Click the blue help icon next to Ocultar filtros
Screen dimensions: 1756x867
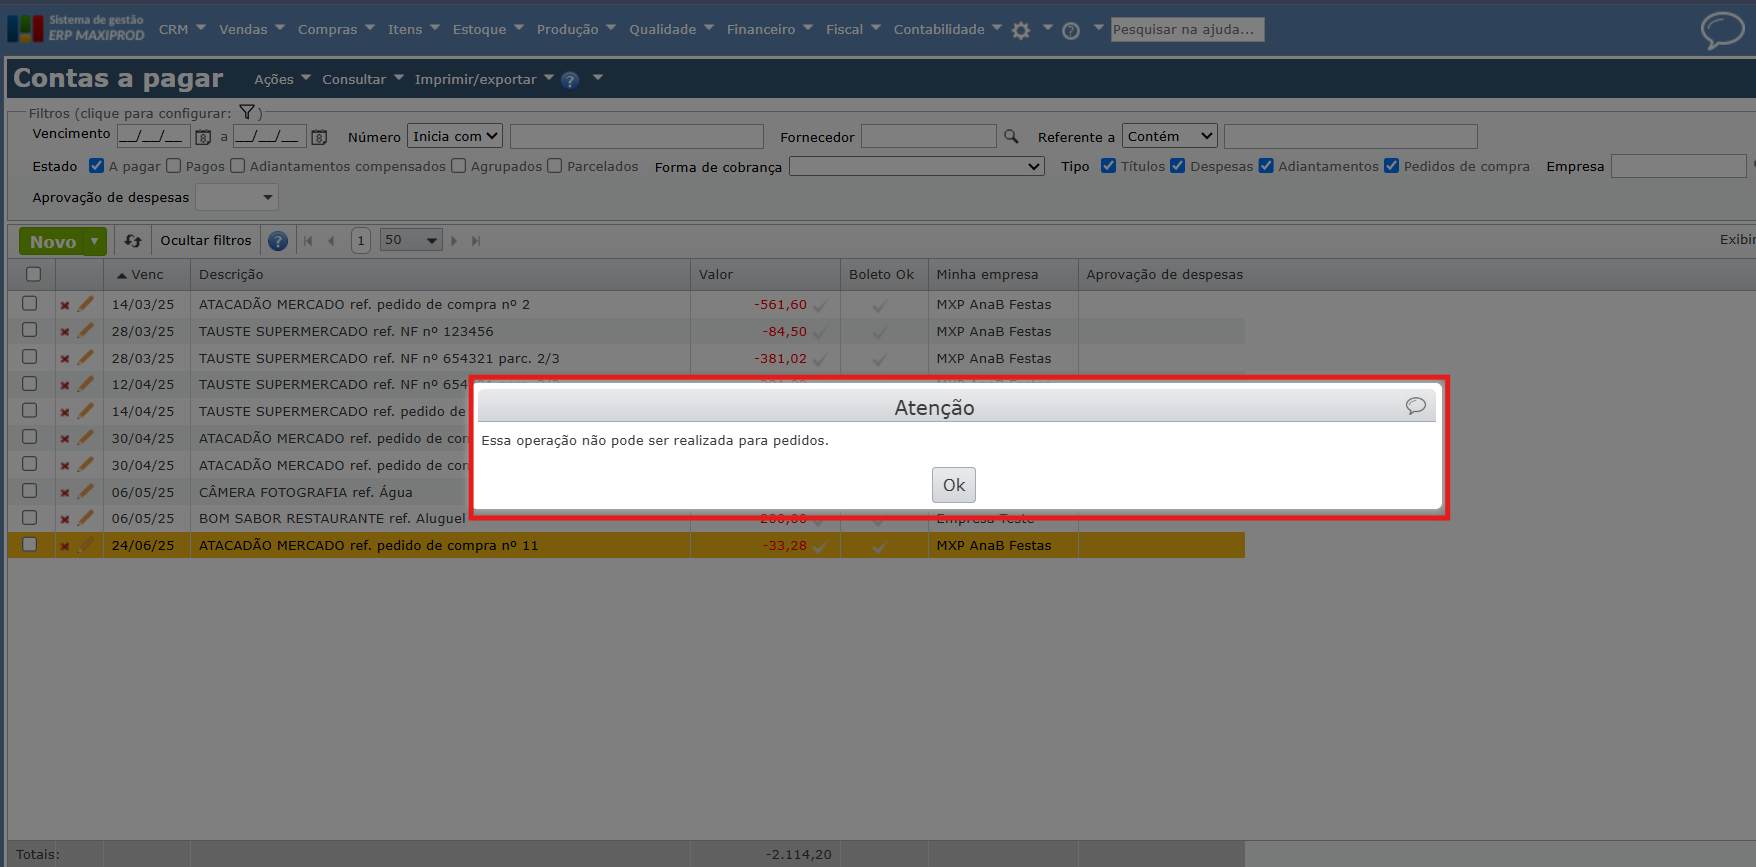[x=278, y=240]
